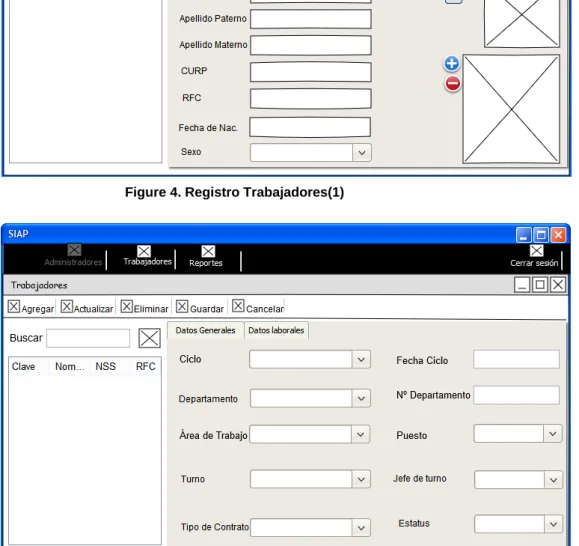This screenshot has height=546, width=579.
Task: Click the RFC input field
Action: click(x=311, y=99)
